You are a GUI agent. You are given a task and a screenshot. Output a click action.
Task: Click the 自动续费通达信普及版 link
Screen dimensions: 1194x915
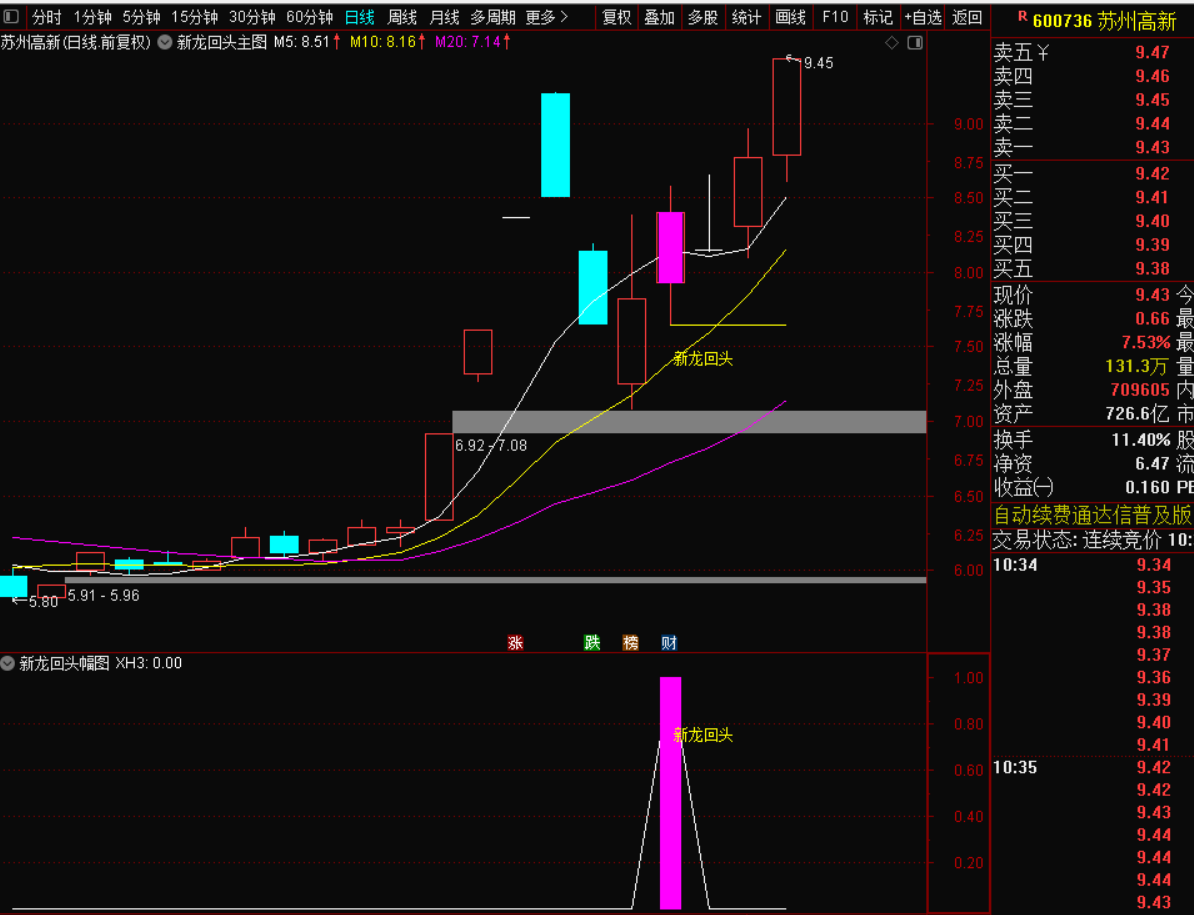tap(1093, 515)
